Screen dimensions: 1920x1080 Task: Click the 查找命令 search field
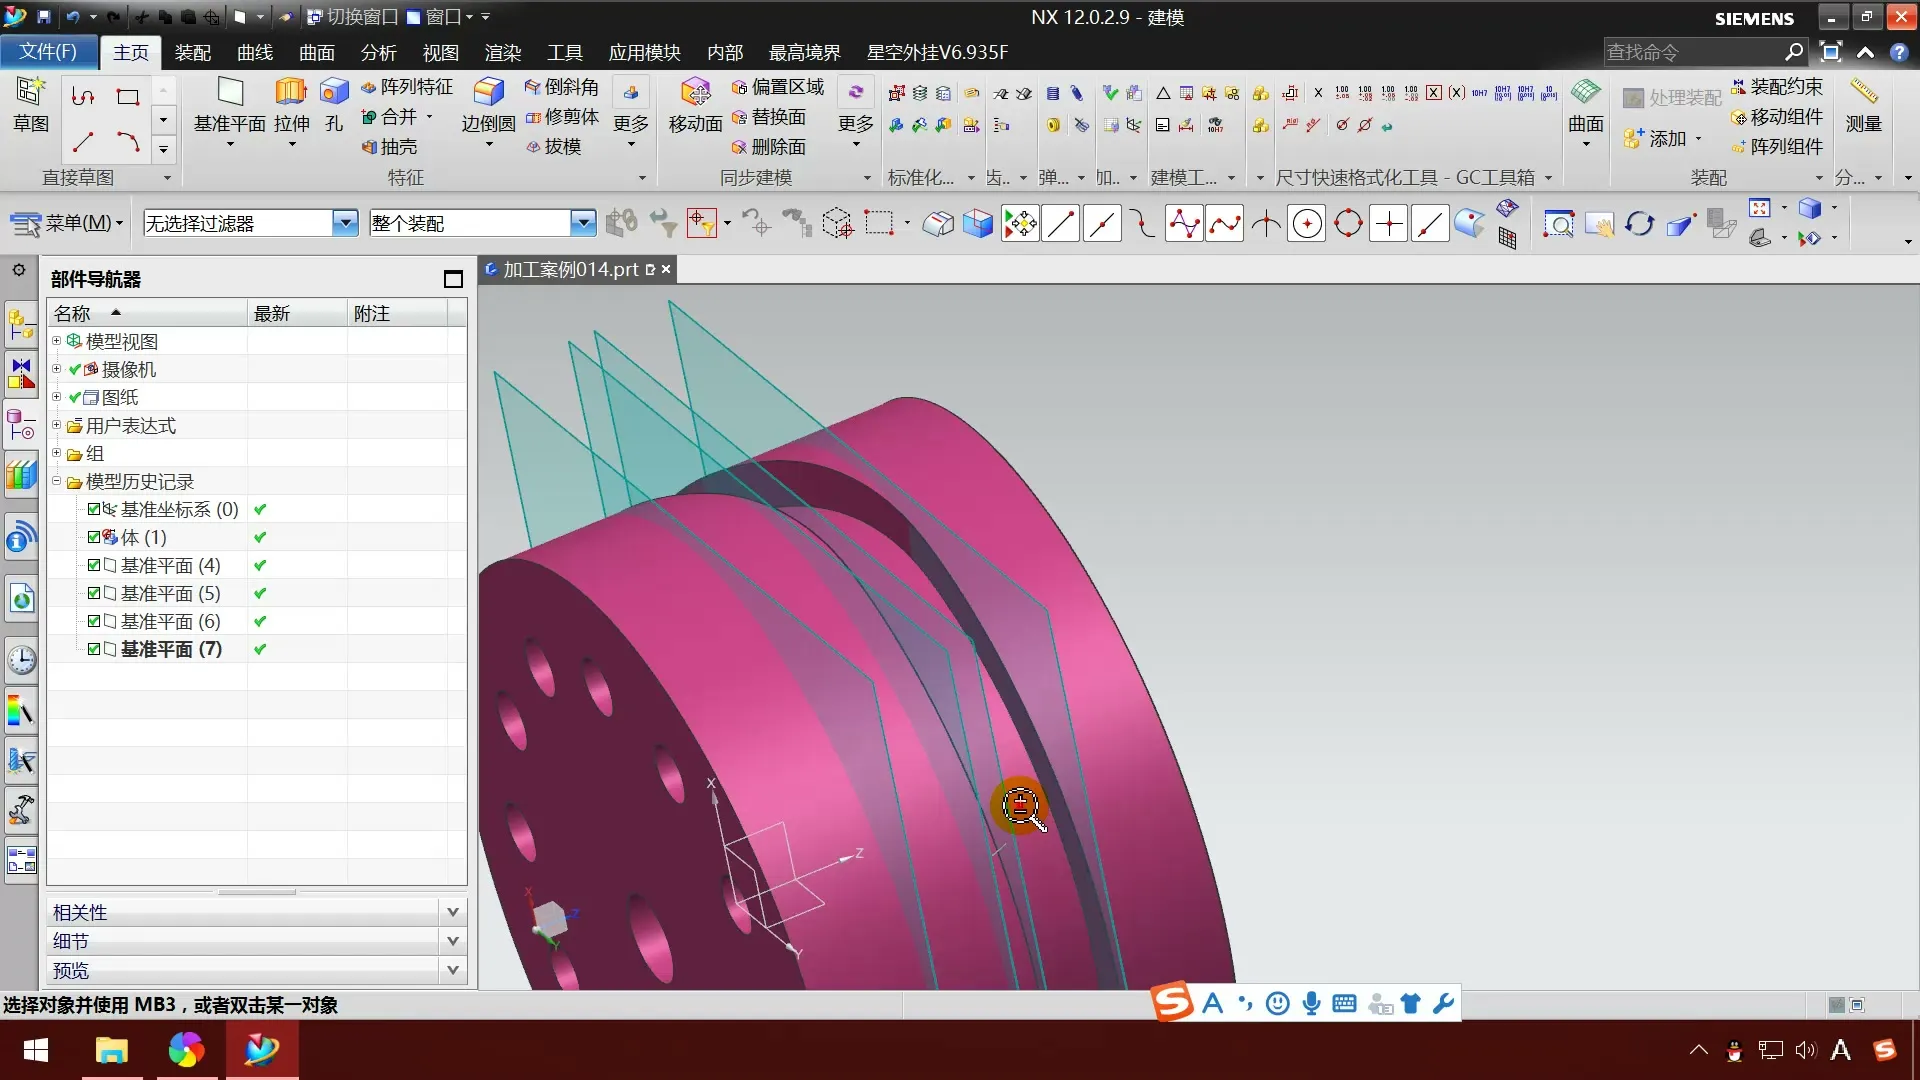(x=1692, y=52)
